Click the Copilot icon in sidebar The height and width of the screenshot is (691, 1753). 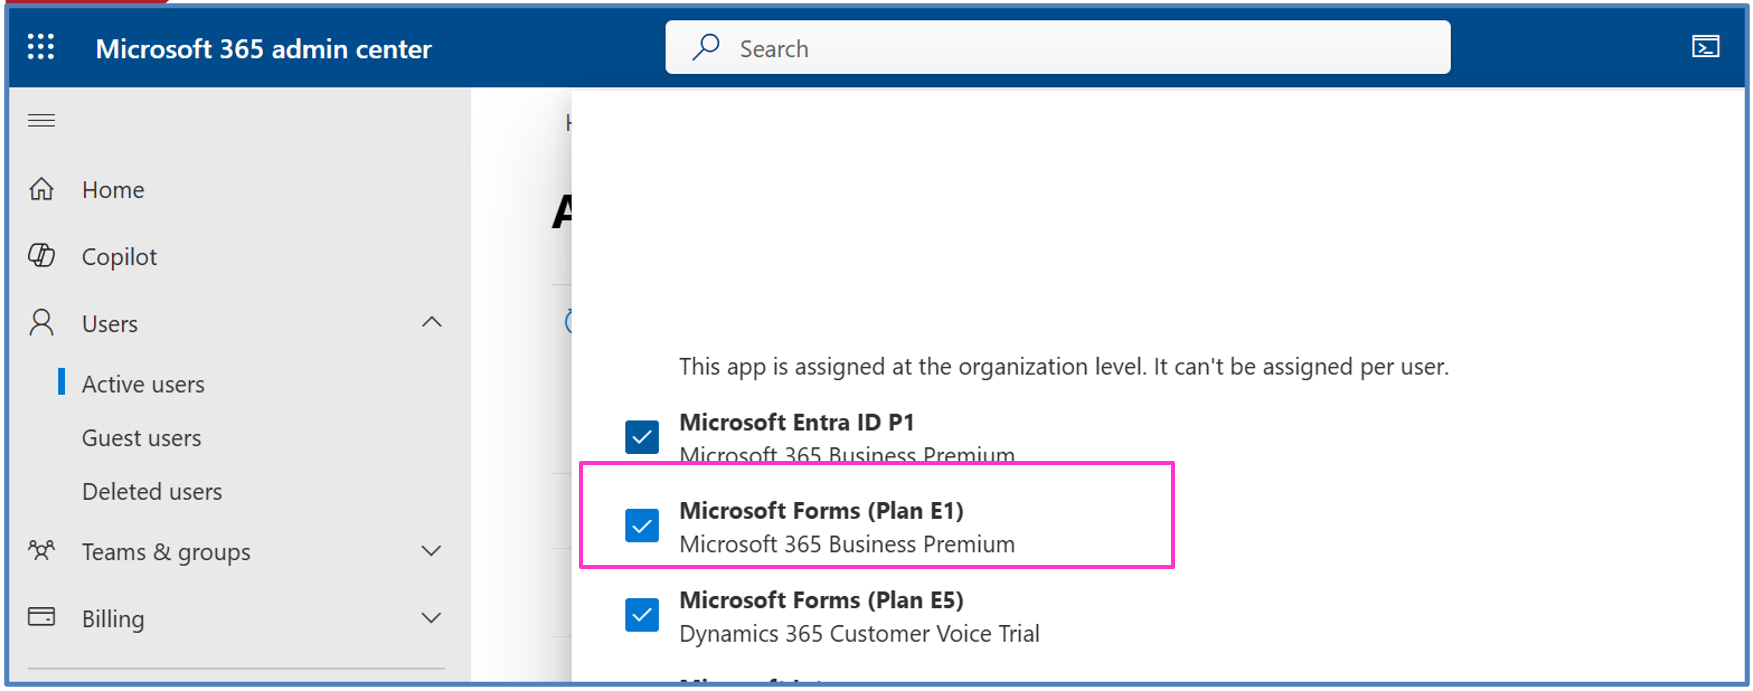[41, 256]
